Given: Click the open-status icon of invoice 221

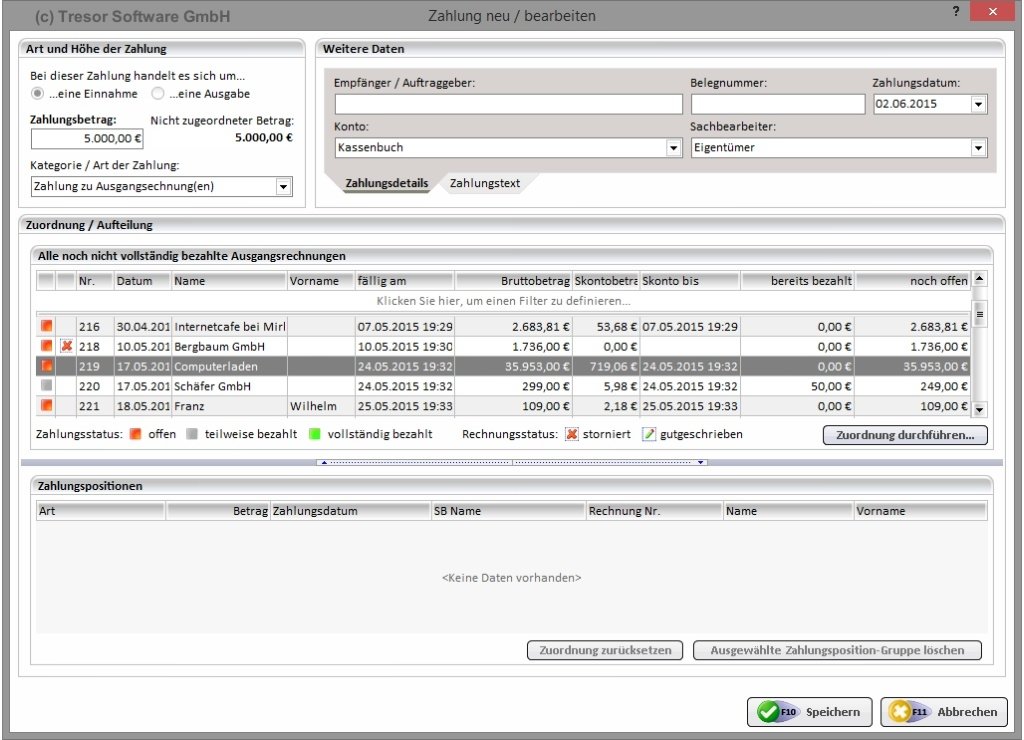Looking at the screenshot, I should click(x=46, y=405).
